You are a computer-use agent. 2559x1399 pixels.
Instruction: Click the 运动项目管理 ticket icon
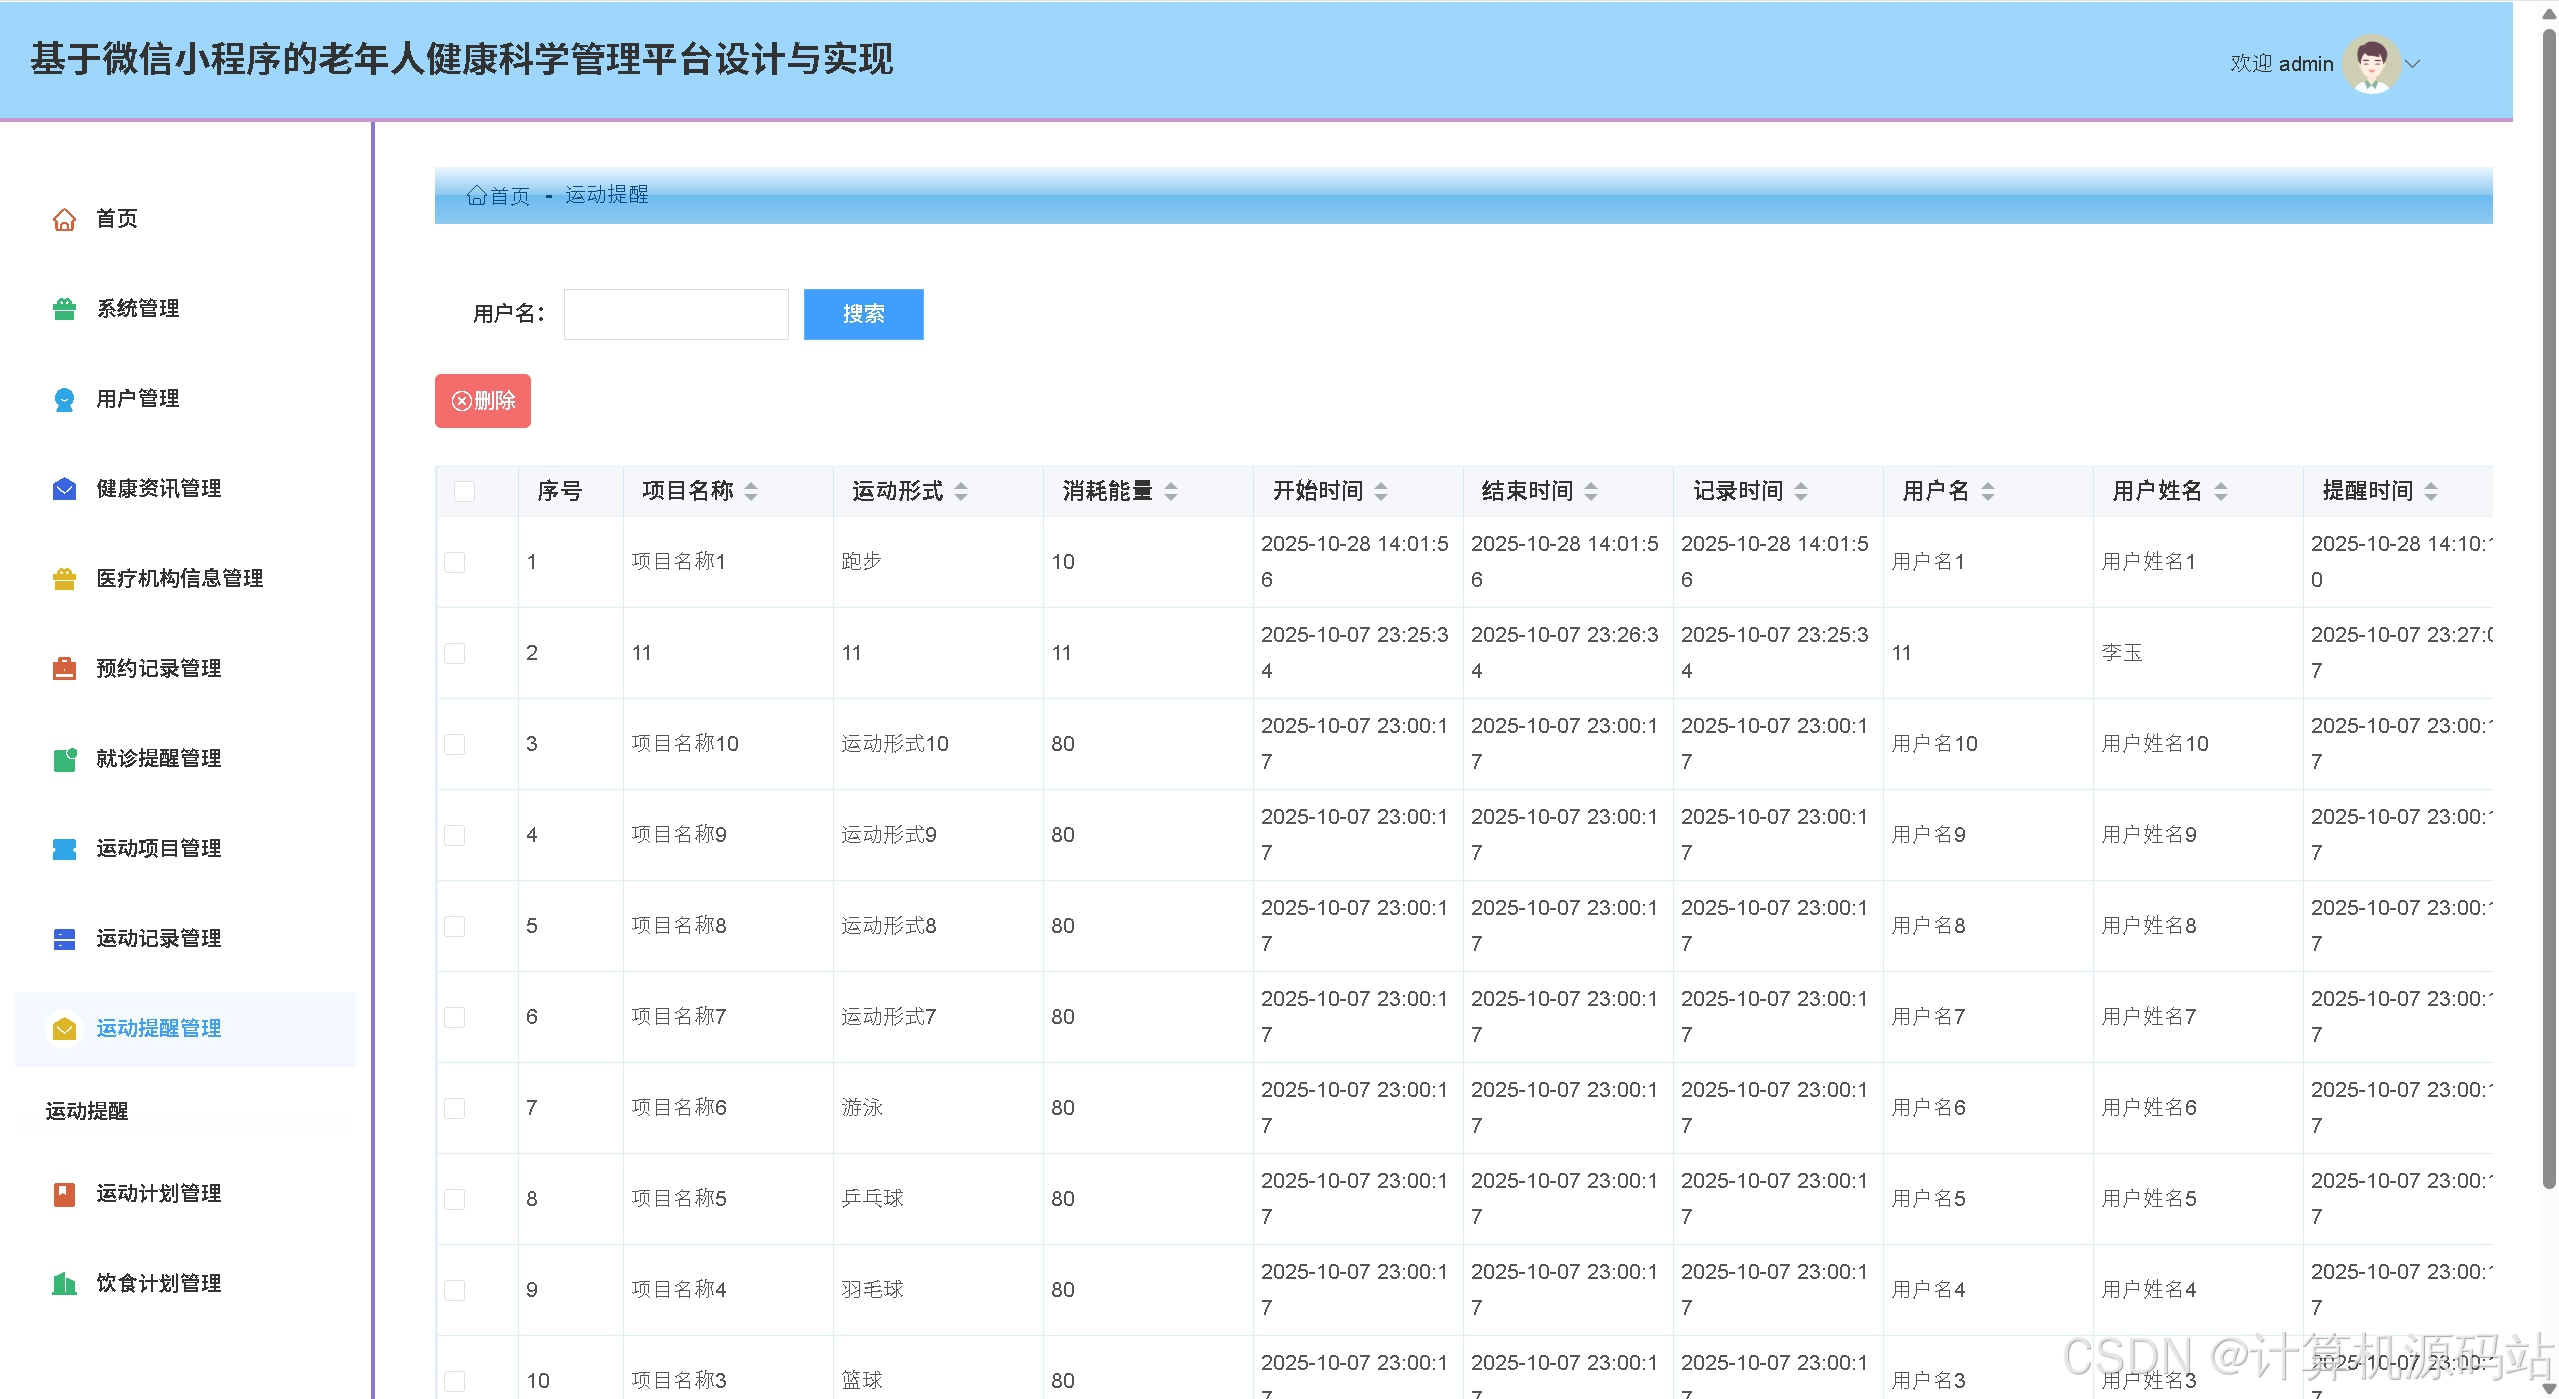[x=64, y=849]
